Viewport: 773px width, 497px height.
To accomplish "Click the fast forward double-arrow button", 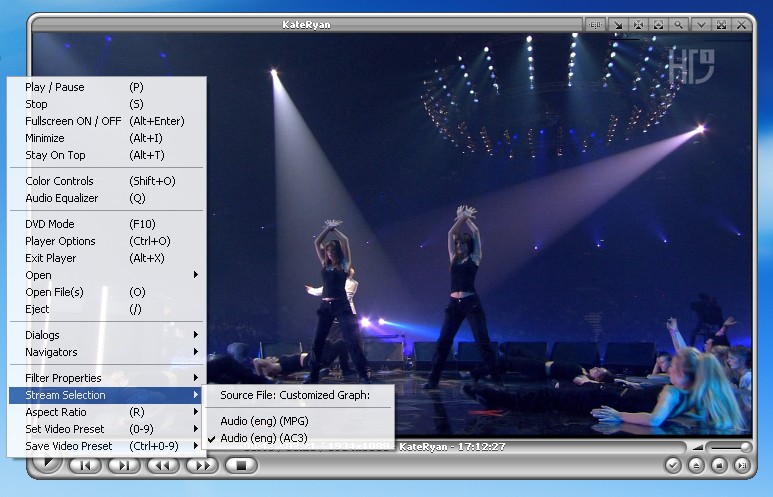I will click(x=202, y=465).
